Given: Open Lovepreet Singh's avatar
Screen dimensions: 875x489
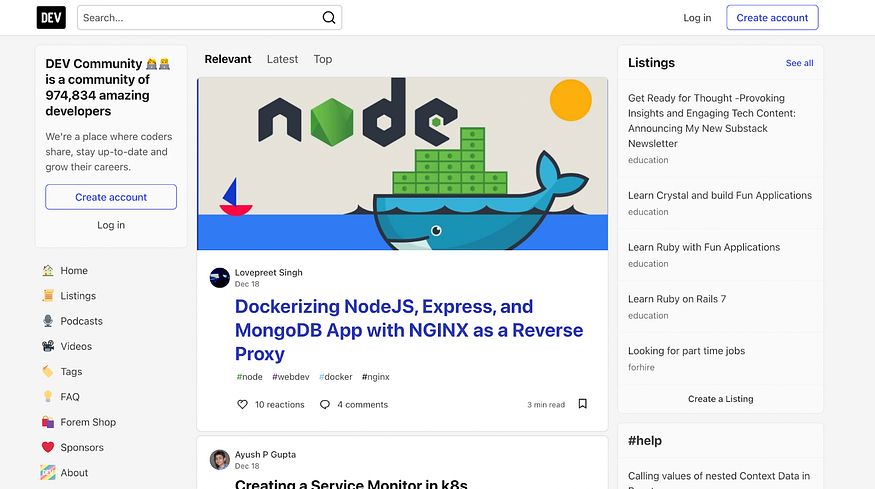Looking at the screenshot, I should pos(219,277).
